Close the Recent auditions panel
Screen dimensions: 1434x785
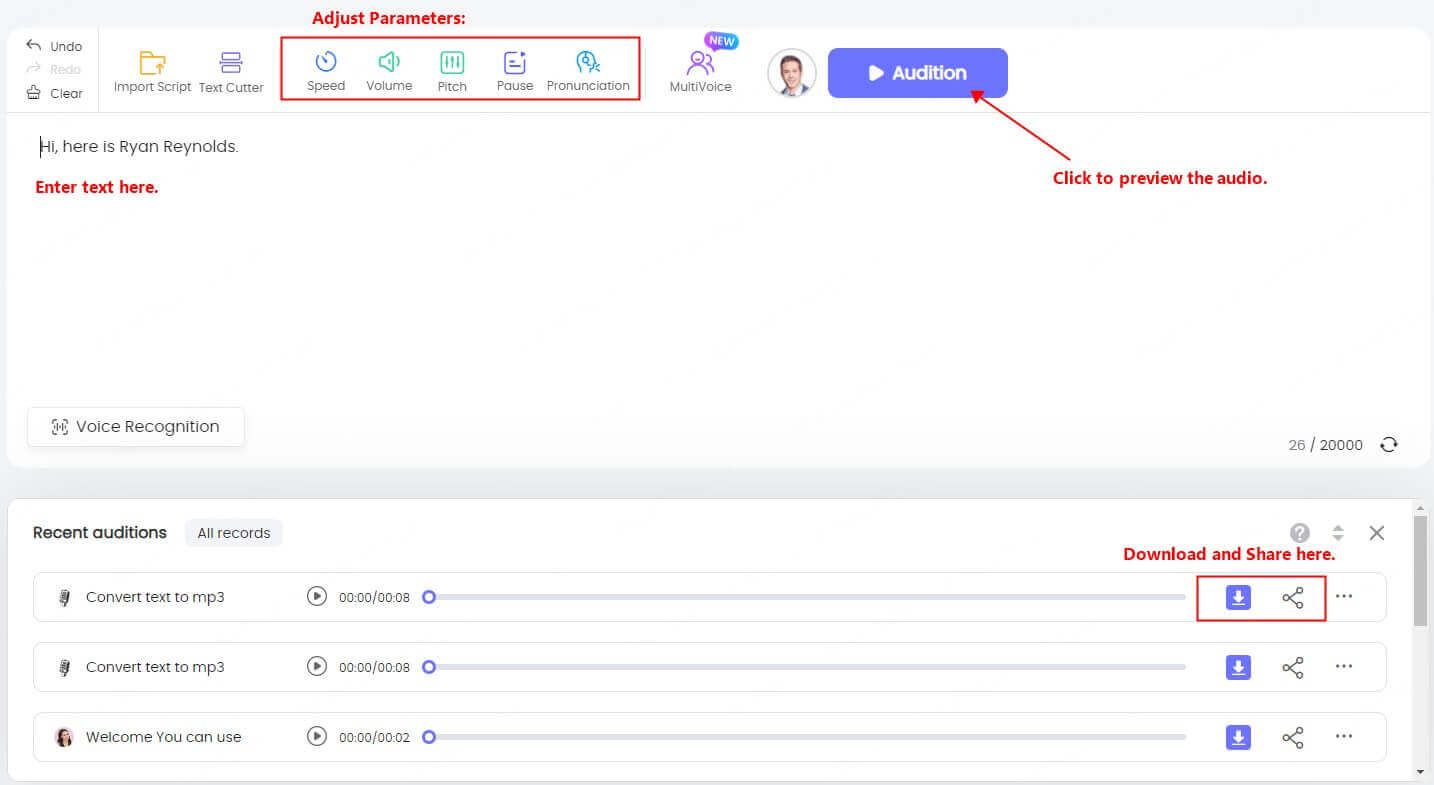1377,533
